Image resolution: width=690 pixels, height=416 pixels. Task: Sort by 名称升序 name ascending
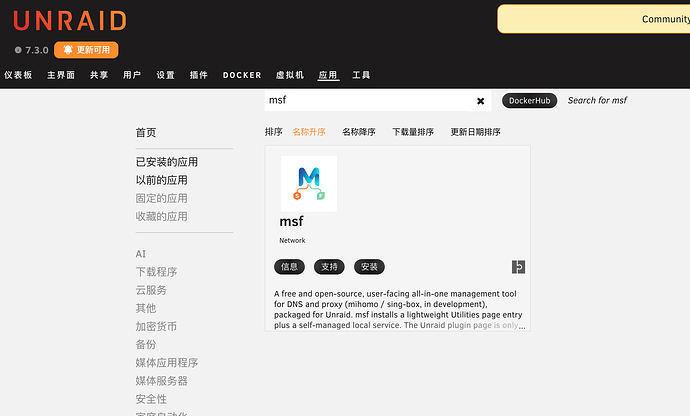309,132
